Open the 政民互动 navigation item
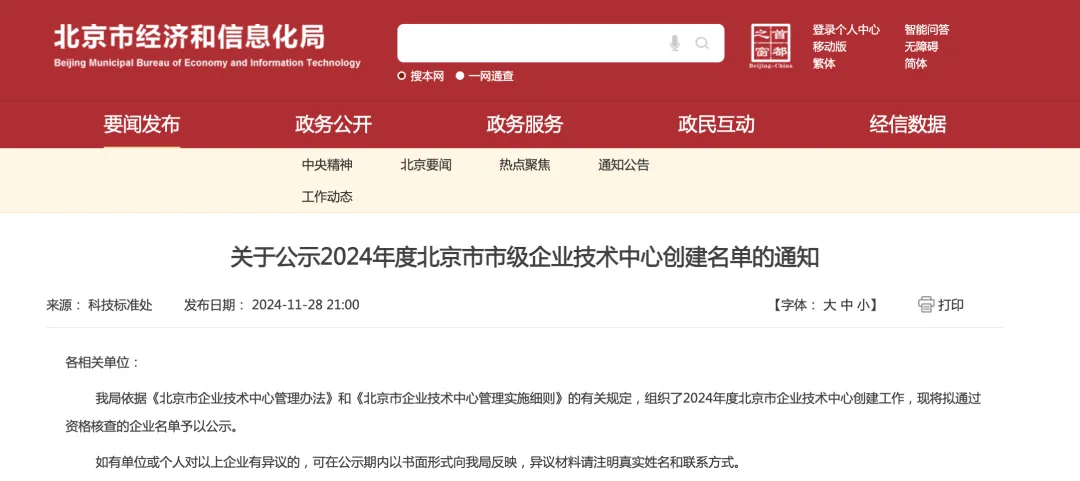This screenshot has height=481, width=1080. pyautogui.click(x=716, y=125)
